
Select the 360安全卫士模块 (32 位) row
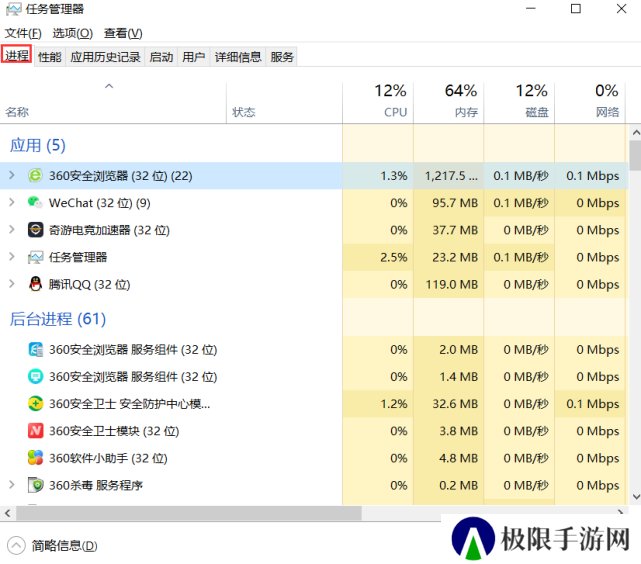click(313, 431)
